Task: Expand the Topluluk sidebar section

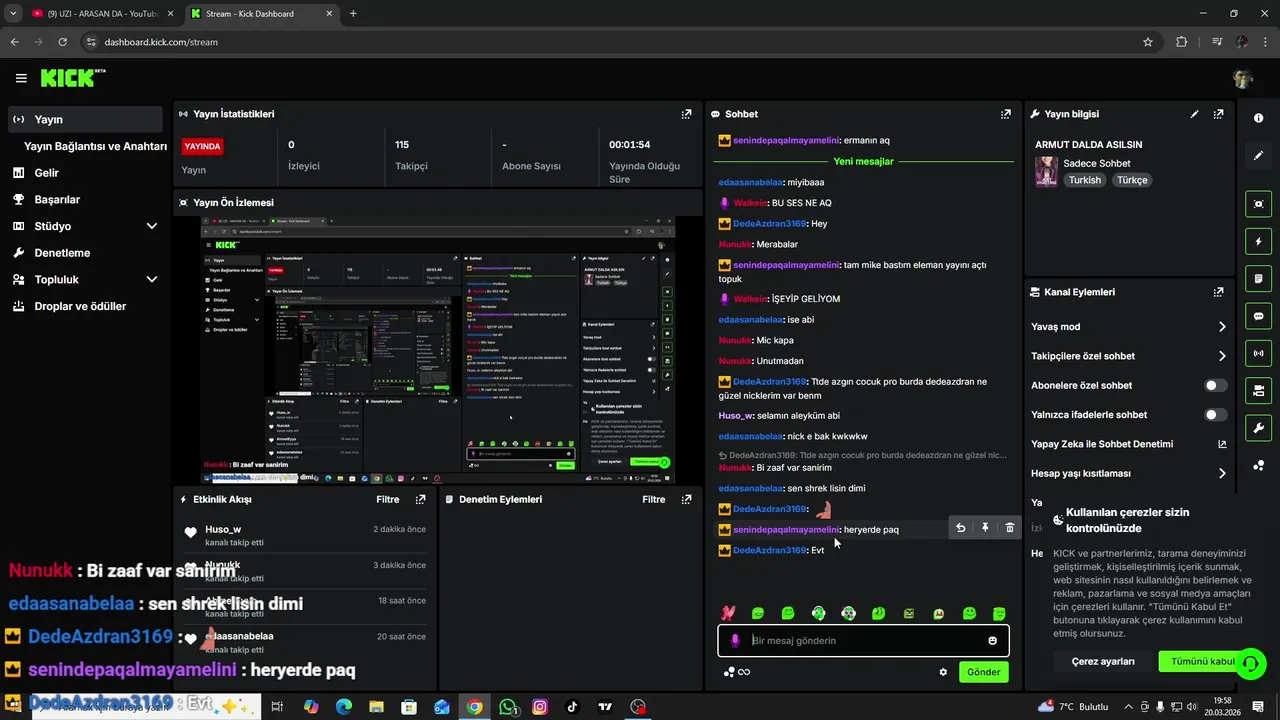Action: (151, 280)
